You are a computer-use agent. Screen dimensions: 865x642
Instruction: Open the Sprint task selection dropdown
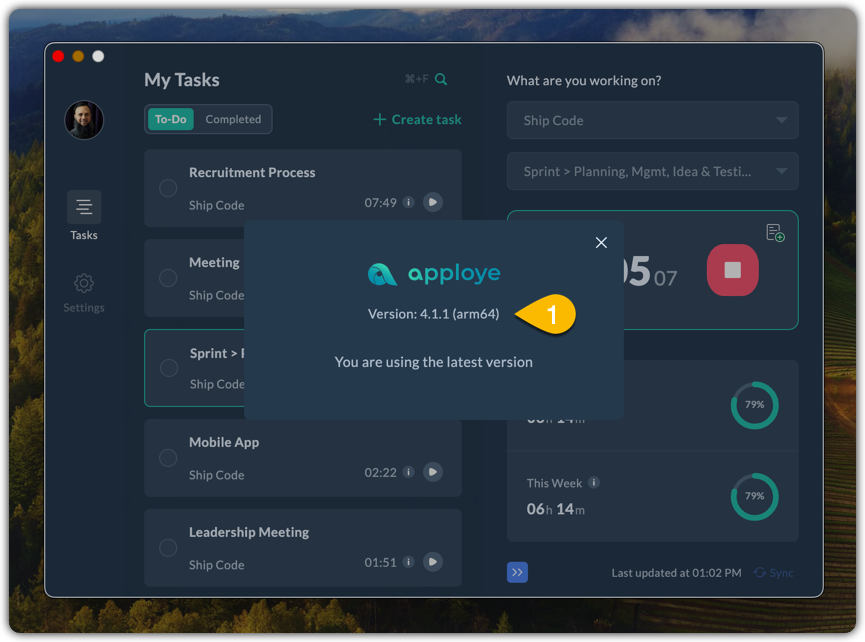(653, 172)
